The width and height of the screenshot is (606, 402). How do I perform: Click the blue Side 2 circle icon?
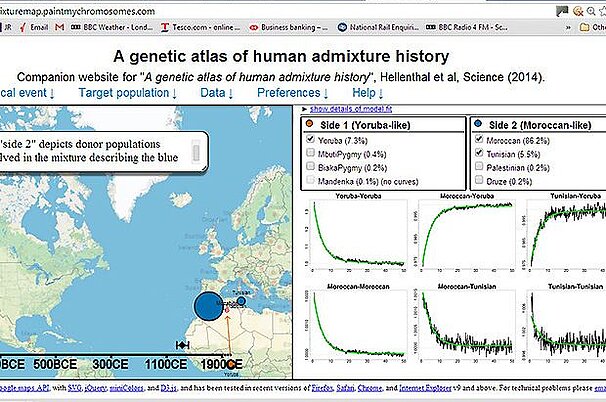477,123
